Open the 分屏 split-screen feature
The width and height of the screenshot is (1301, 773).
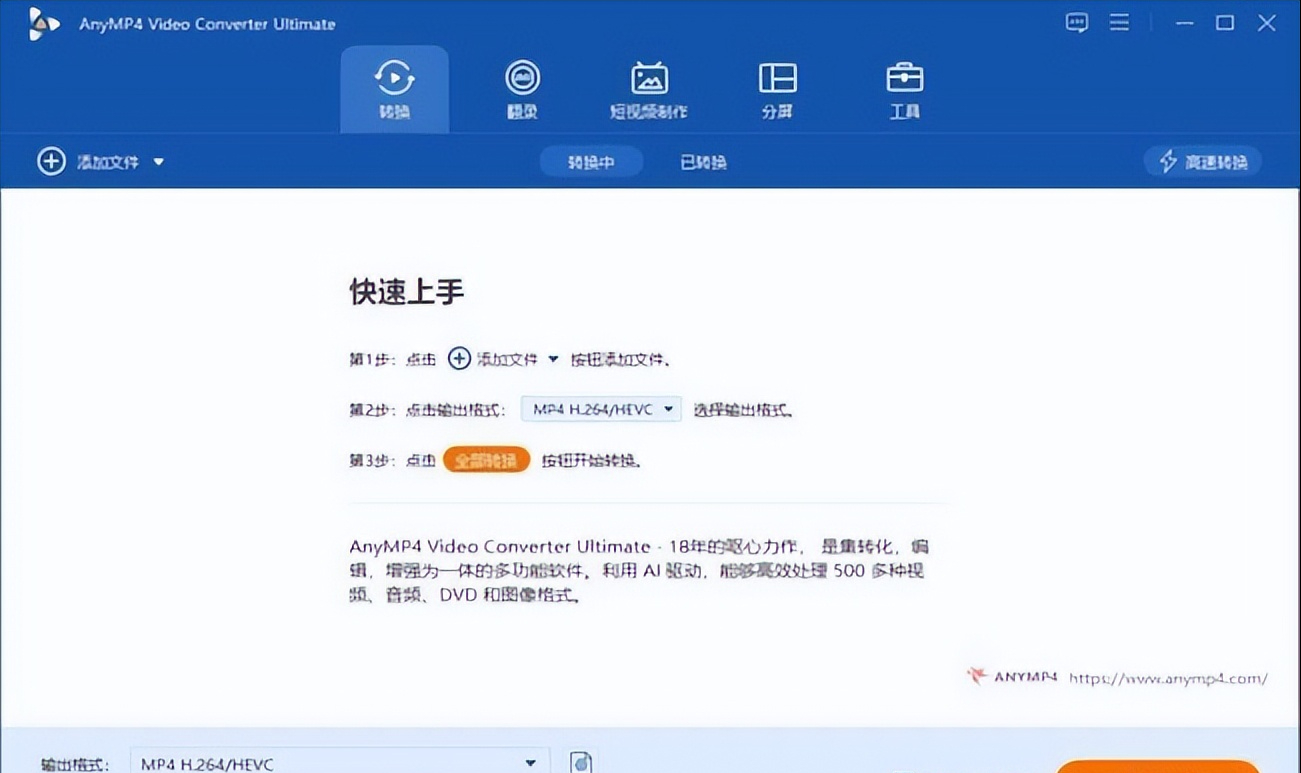click(778, 88)
